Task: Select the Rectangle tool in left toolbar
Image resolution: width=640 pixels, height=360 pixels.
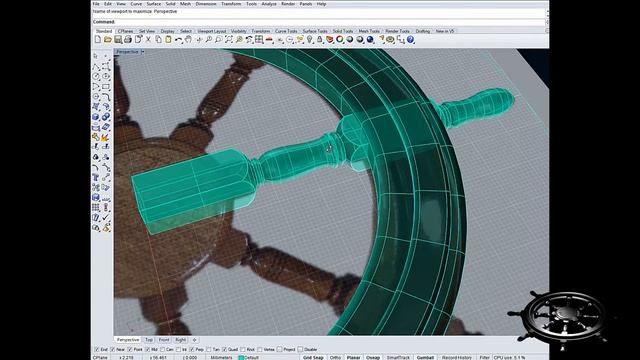Action: point(106,87)
